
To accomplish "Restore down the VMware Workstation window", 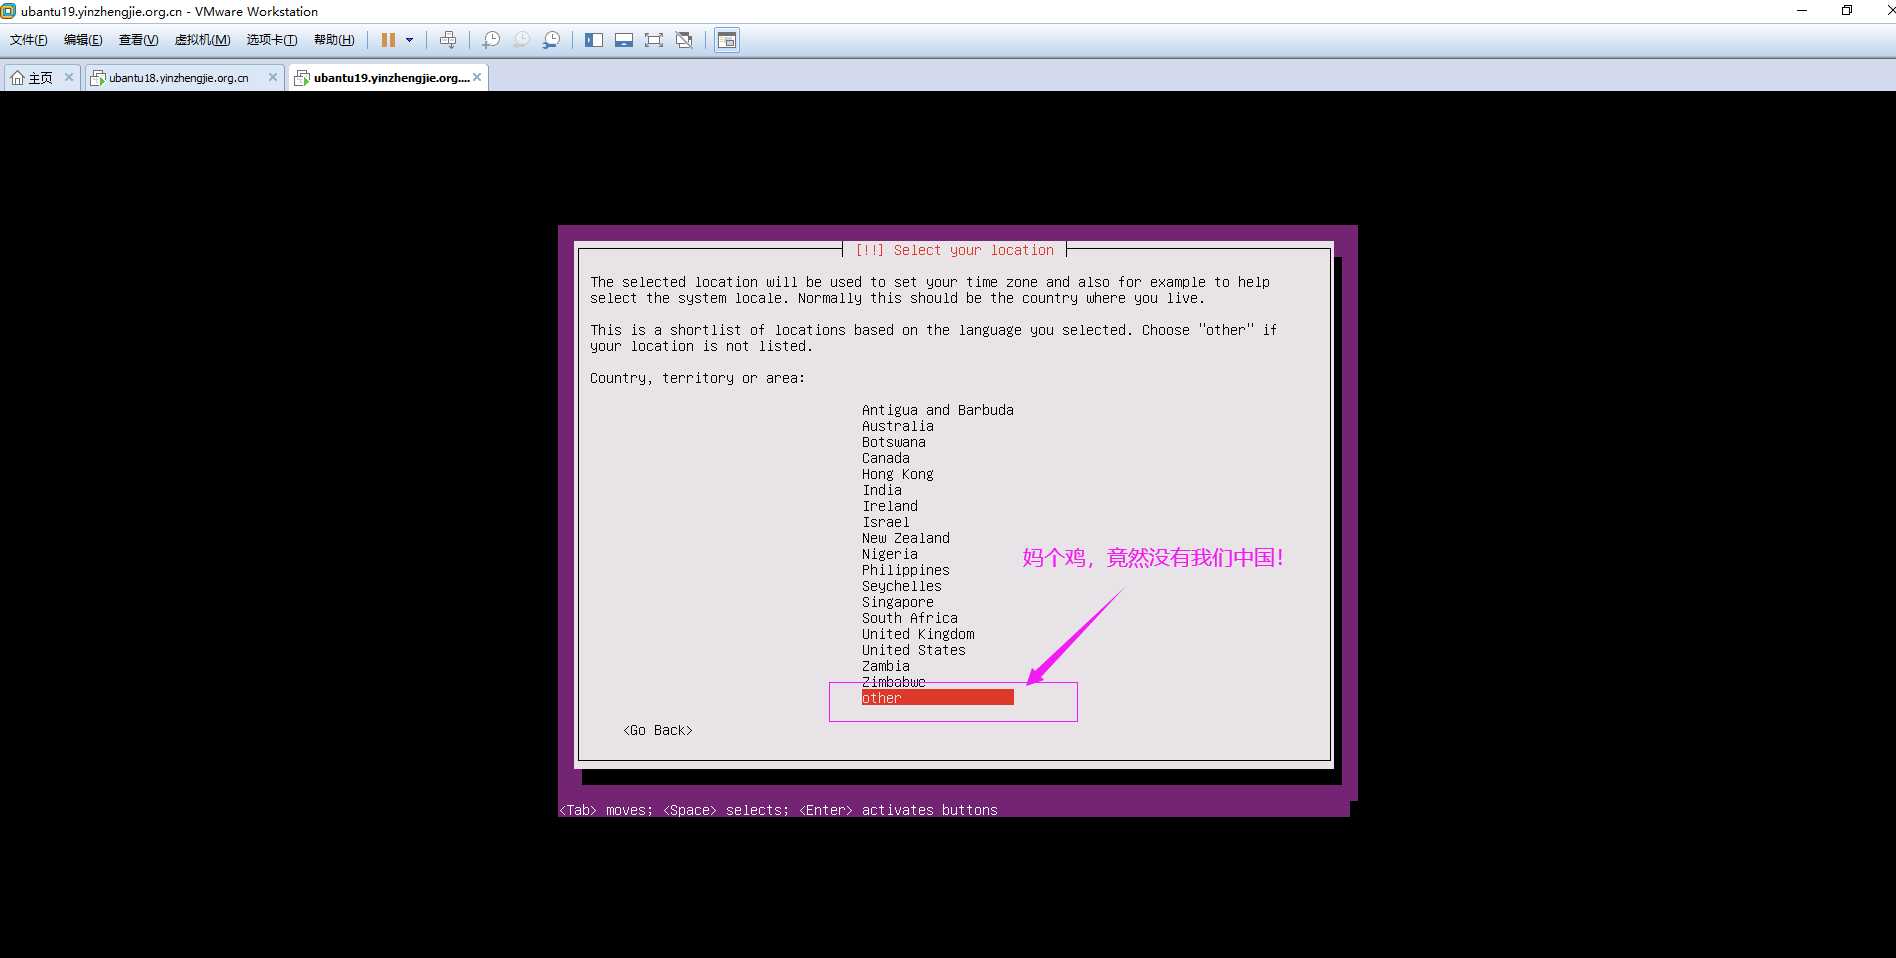I will (x=1847, y=11).
